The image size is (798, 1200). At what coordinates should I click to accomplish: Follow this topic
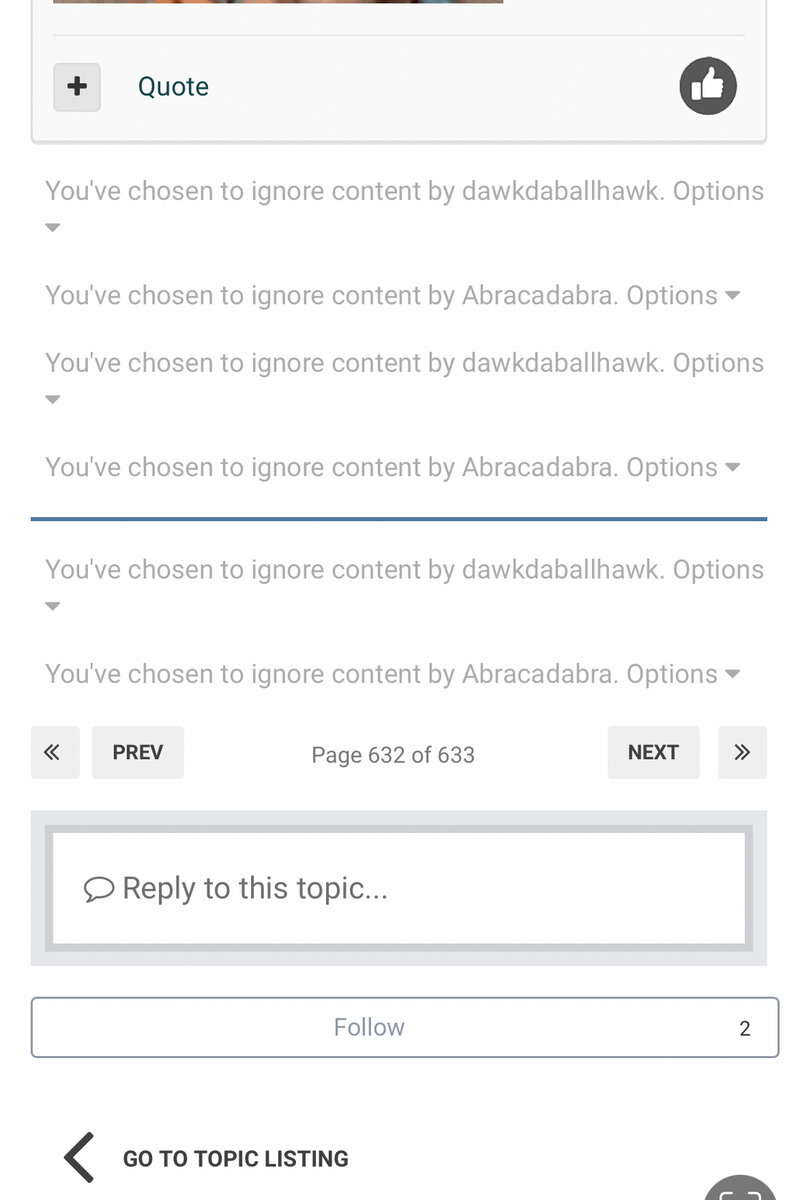pos(370,1027)
